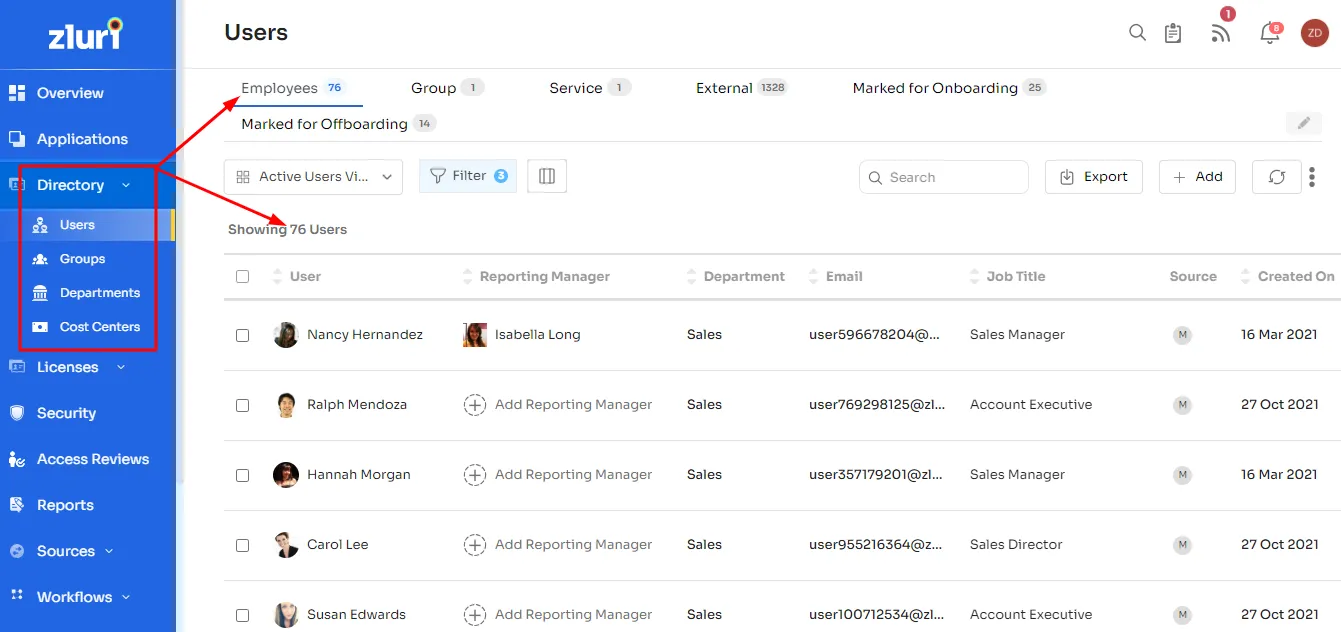
Task: Sort by the Department column arrows
Action: pos(692,277)
